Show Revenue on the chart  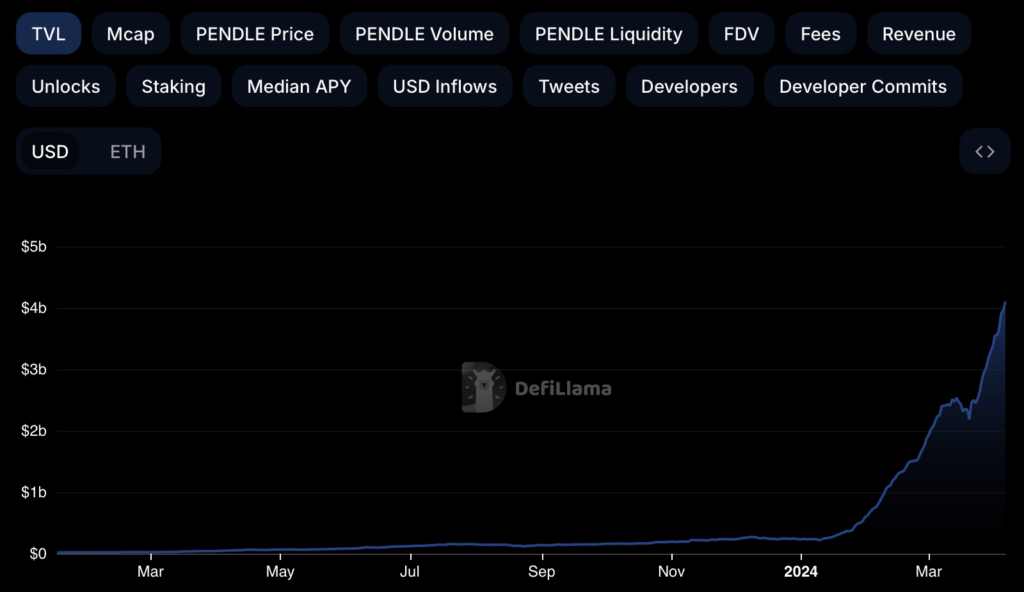coord(918,34)
